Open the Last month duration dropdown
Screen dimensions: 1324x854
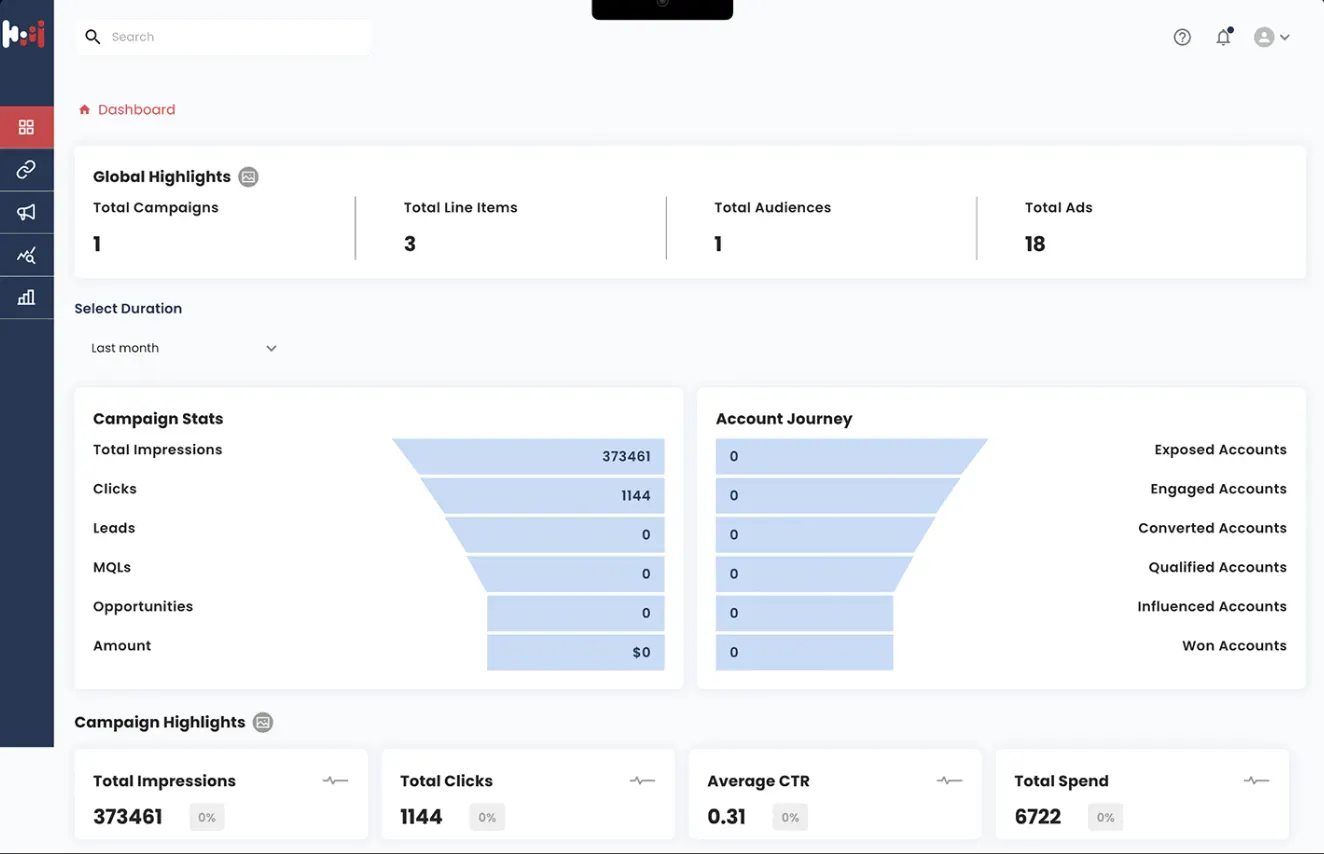coord(183,348)
